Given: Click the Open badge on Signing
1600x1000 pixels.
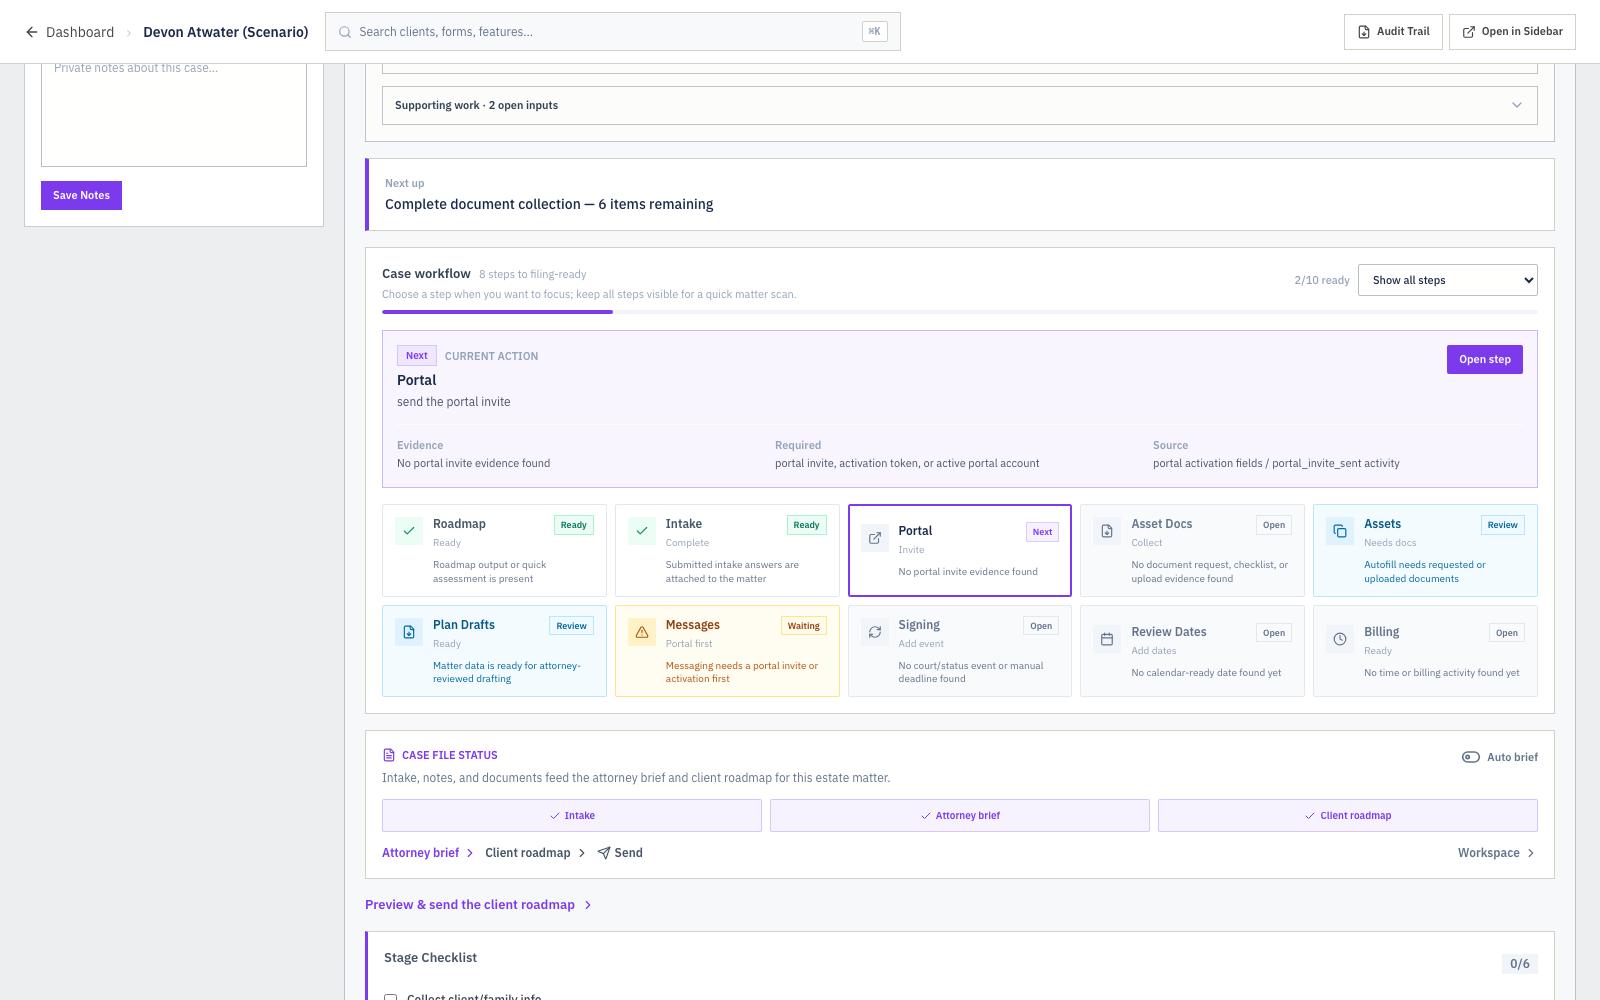Looking at the screenshot, I should 1041,626.
